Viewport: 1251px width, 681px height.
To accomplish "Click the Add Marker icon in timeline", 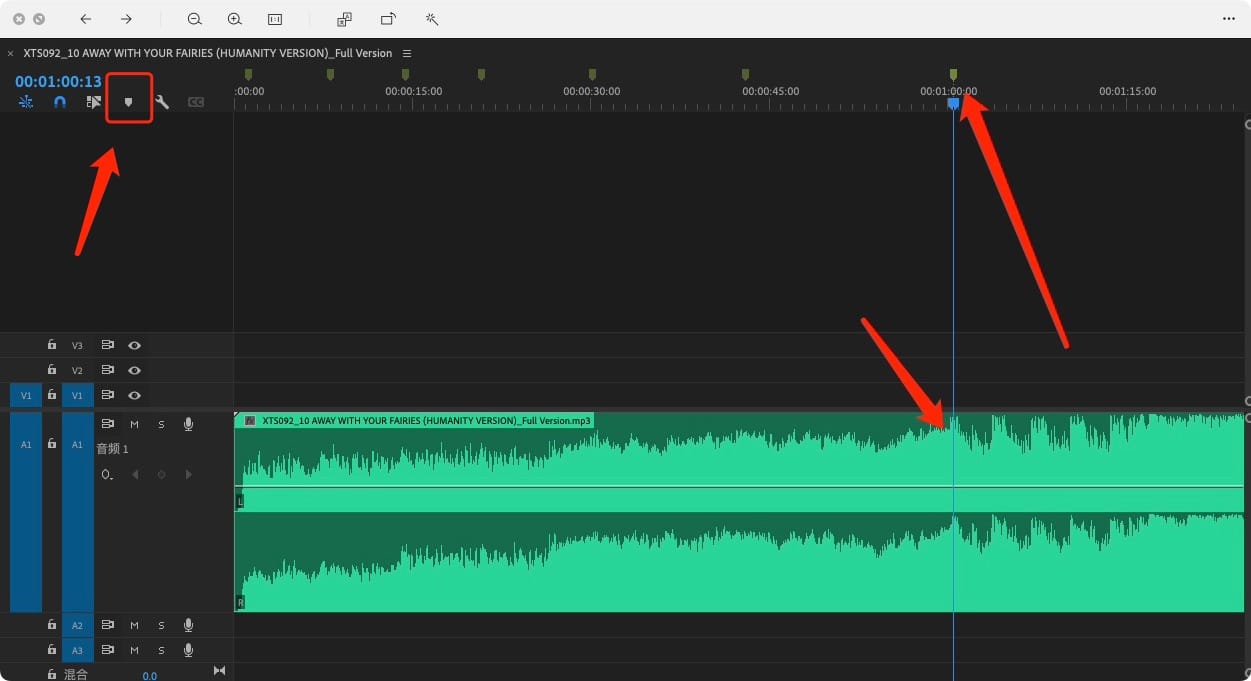I will click(128, 102).
